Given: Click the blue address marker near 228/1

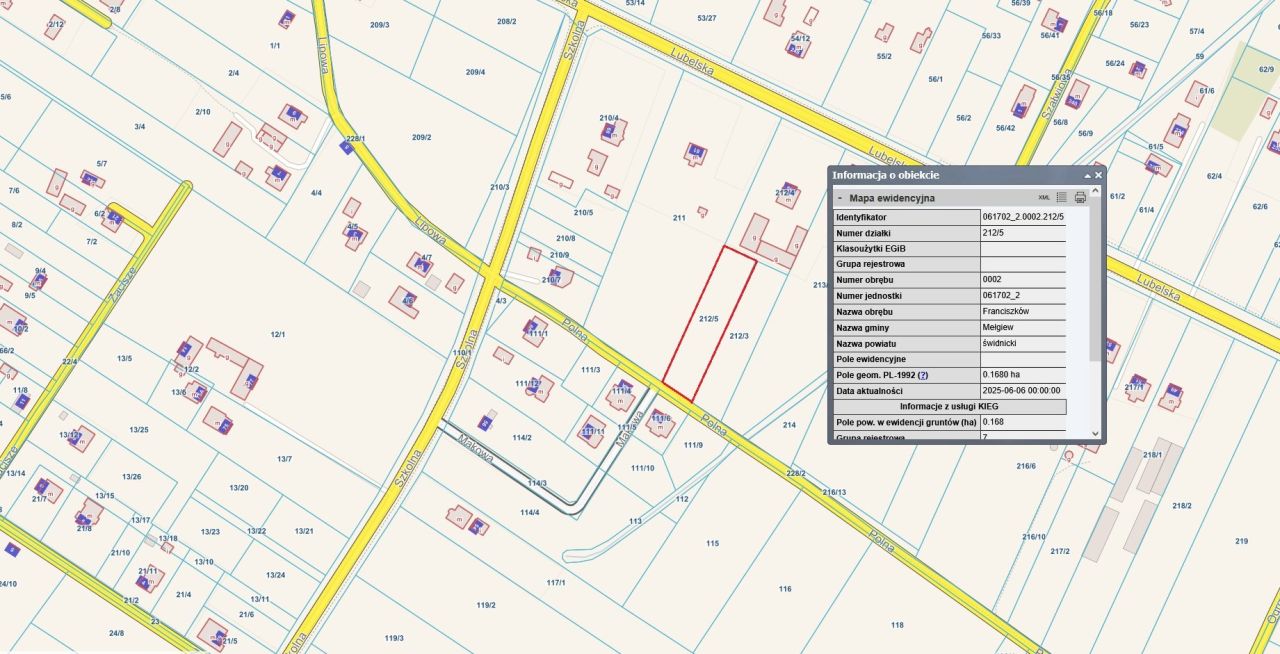Looking at the screenshot, I should pyautogui.click(x=346, y=147).
